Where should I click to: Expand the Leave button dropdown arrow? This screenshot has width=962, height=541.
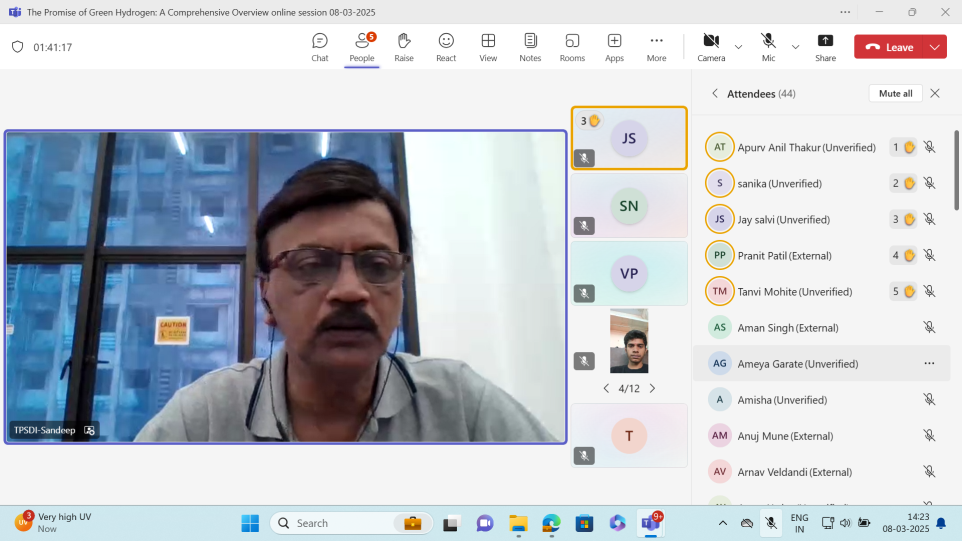click(x=935, y=47)
